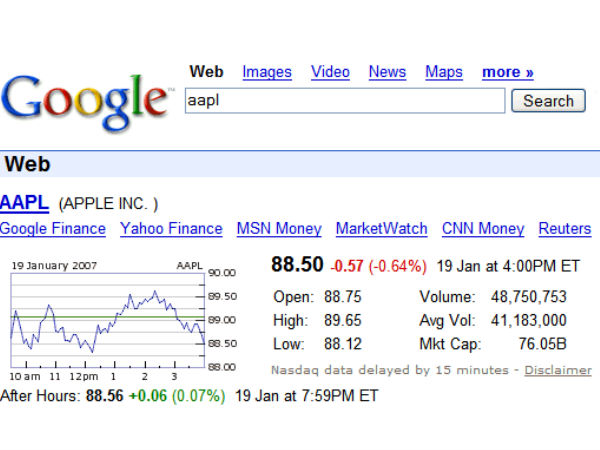Image resolution: width=600 pixels, height=450 pixels.
Task: Visit the Yahoo Finance link
Action: (x=171, y=229)
